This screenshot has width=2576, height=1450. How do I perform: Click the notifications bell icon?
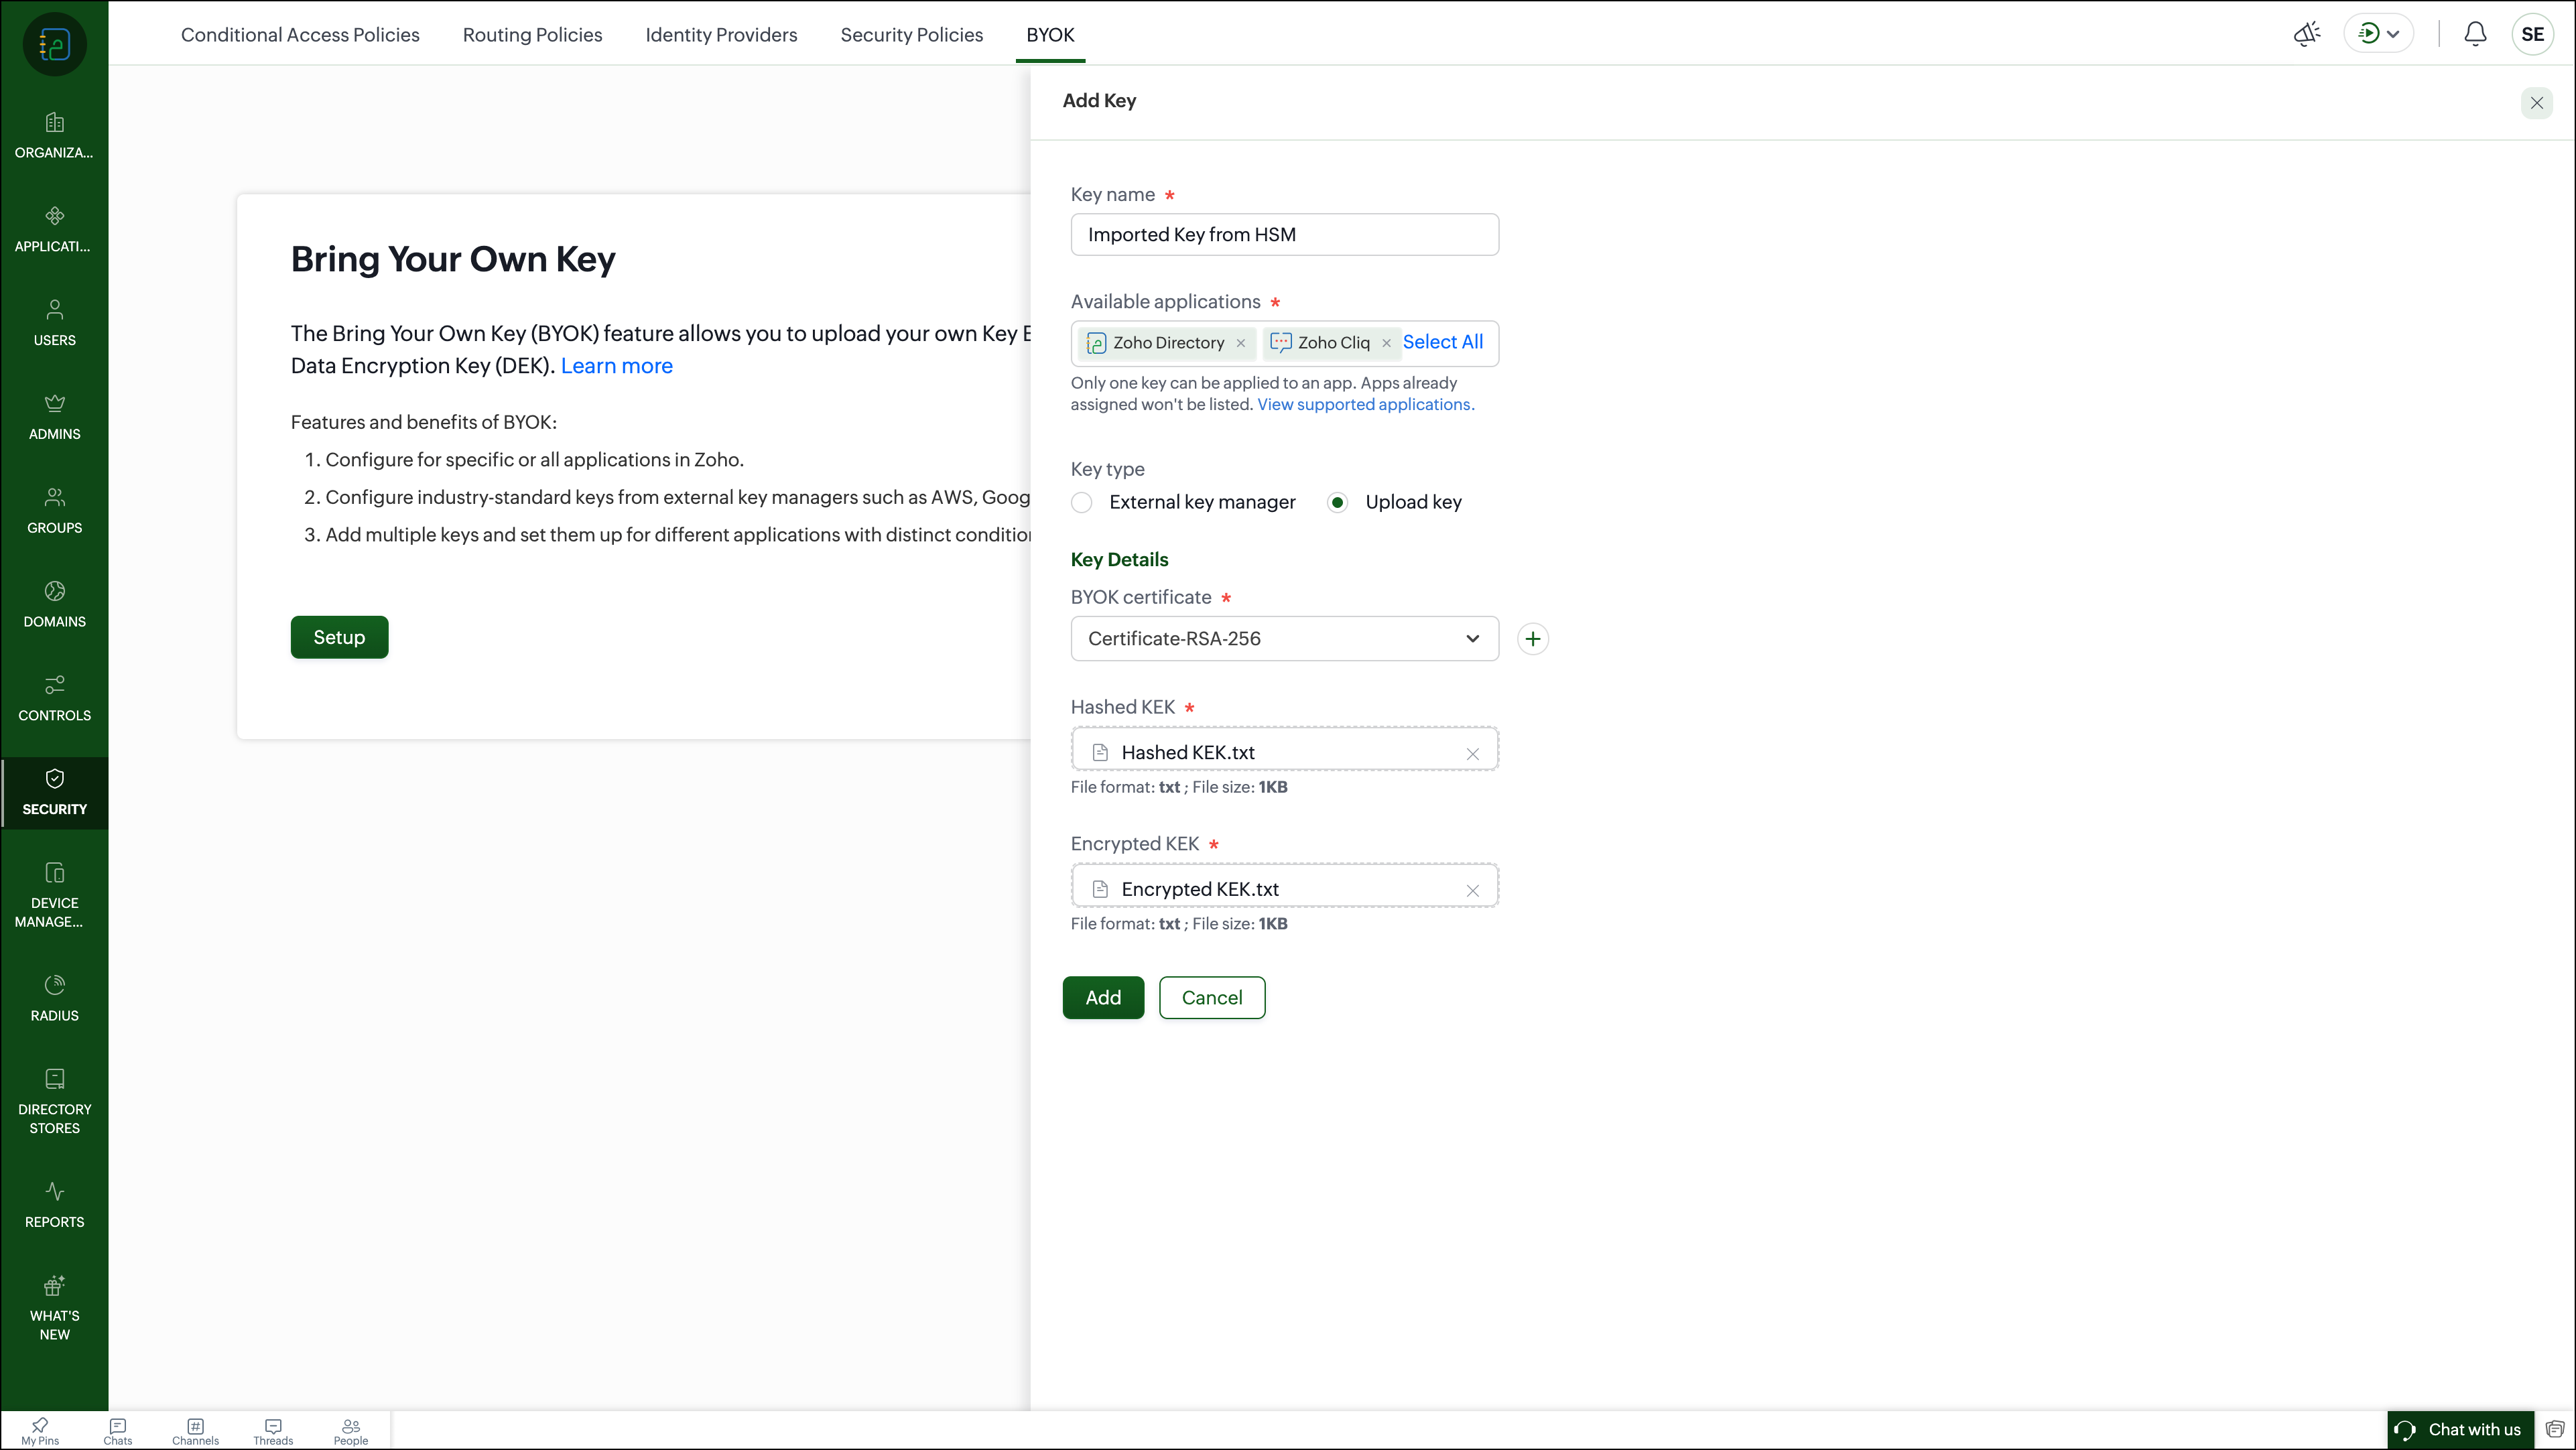click(2474, 34)
